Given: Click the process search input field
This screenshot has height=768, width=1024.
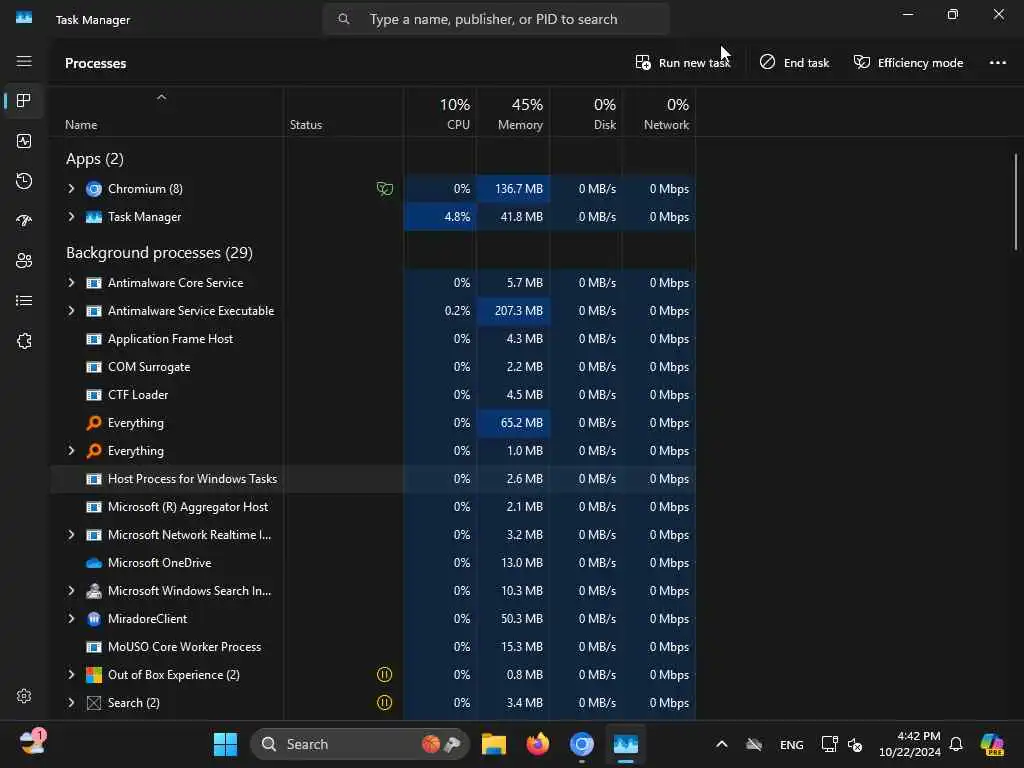Looking at the screenshot, I should 496,19.
